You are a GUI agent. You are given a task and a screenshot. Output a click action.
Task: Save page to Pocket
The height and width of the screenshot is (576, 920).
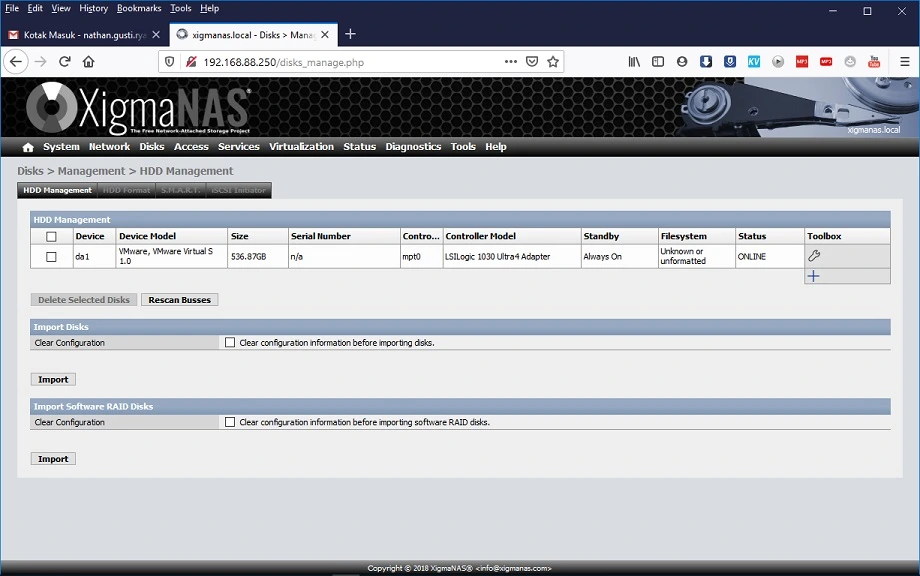[532, 62]
